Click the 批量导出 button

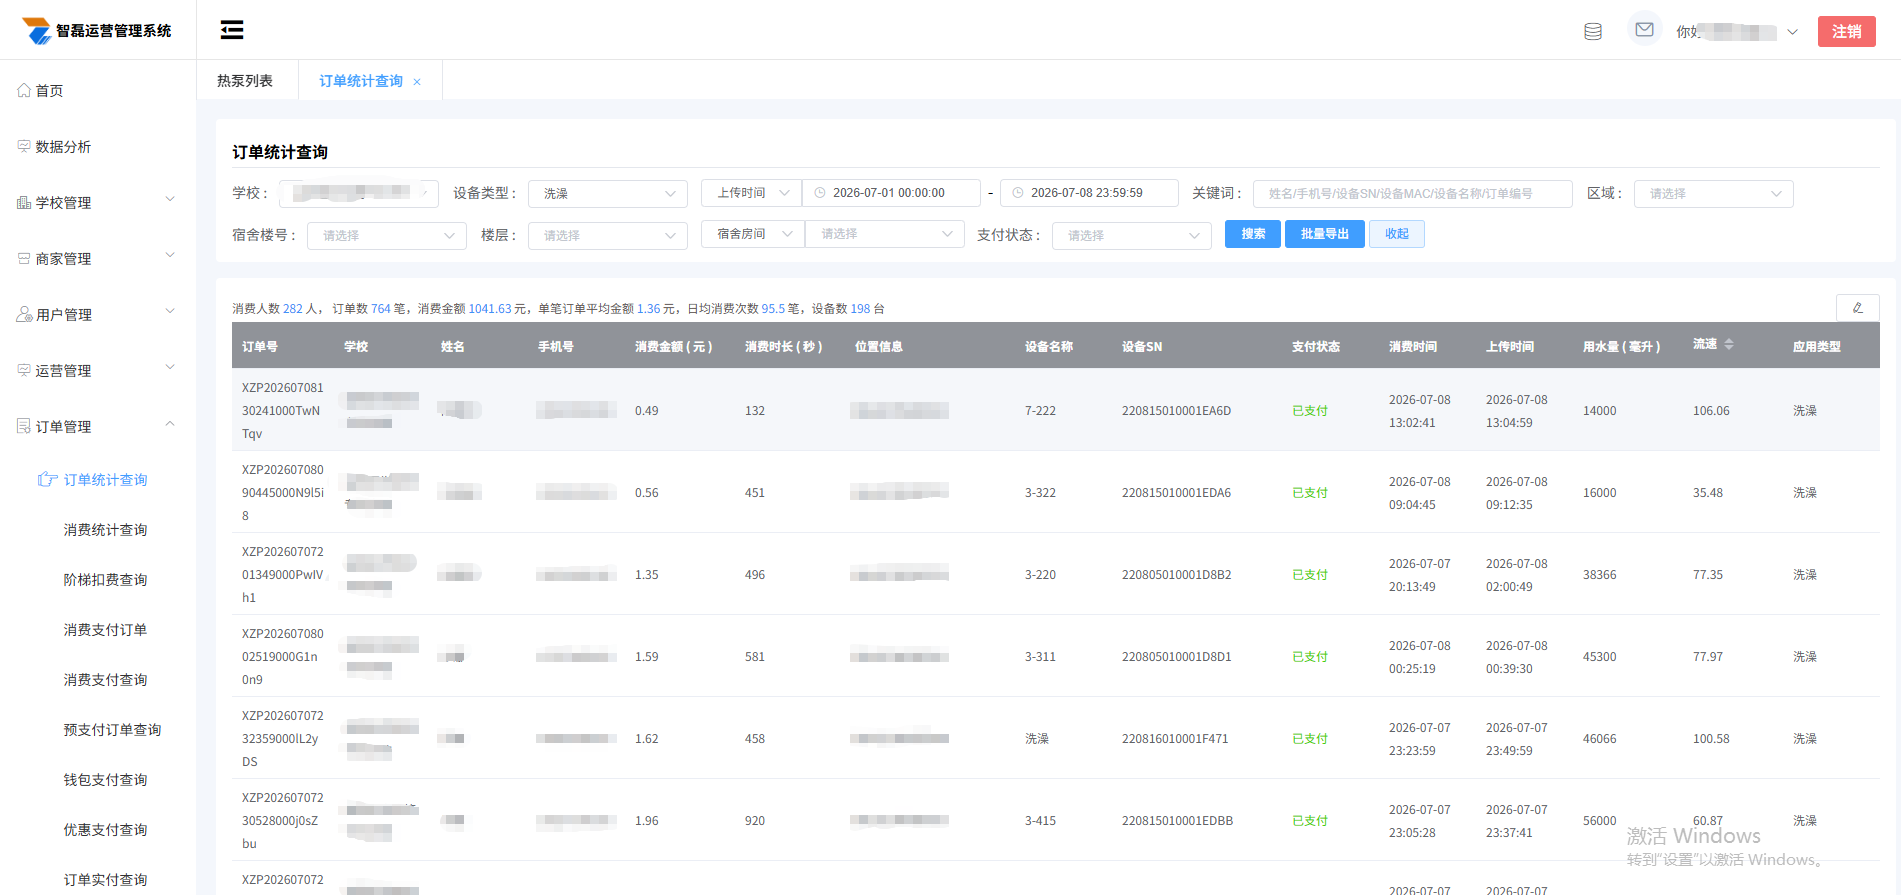[x=1325, y=234]
